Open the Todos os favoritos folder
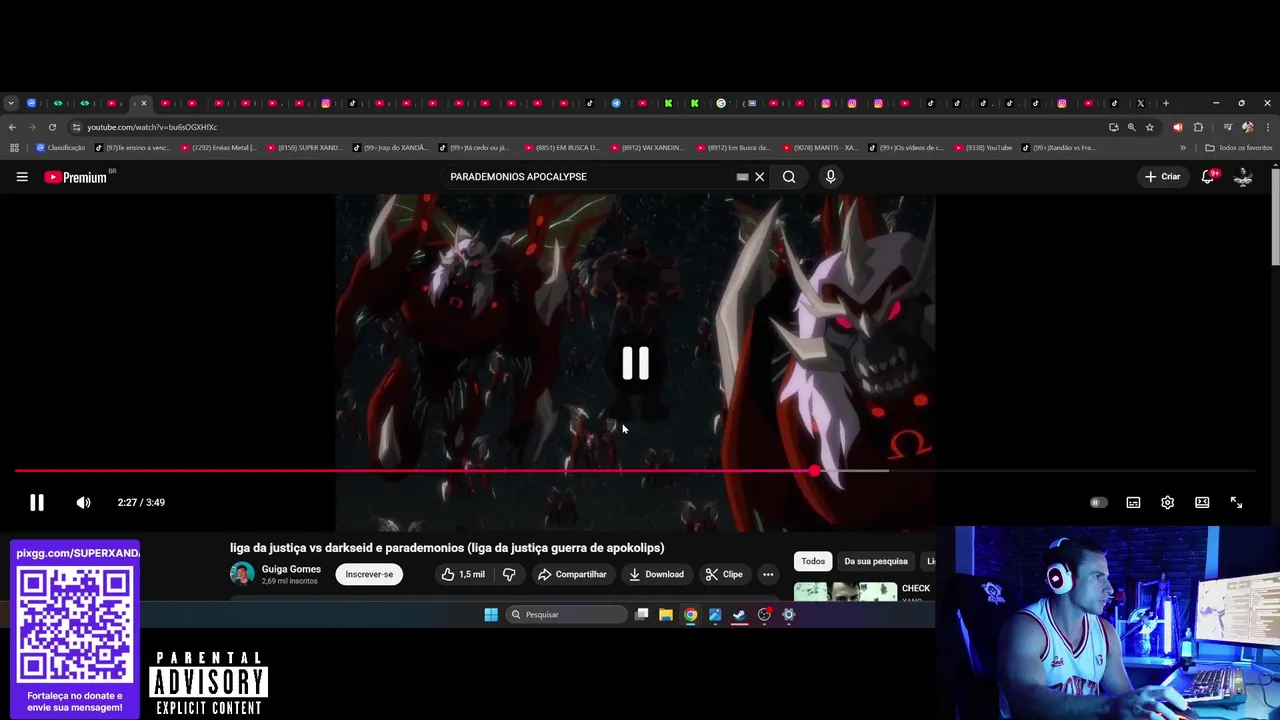Viewport: 1280px width, 720px height. tap(1239, 148)
